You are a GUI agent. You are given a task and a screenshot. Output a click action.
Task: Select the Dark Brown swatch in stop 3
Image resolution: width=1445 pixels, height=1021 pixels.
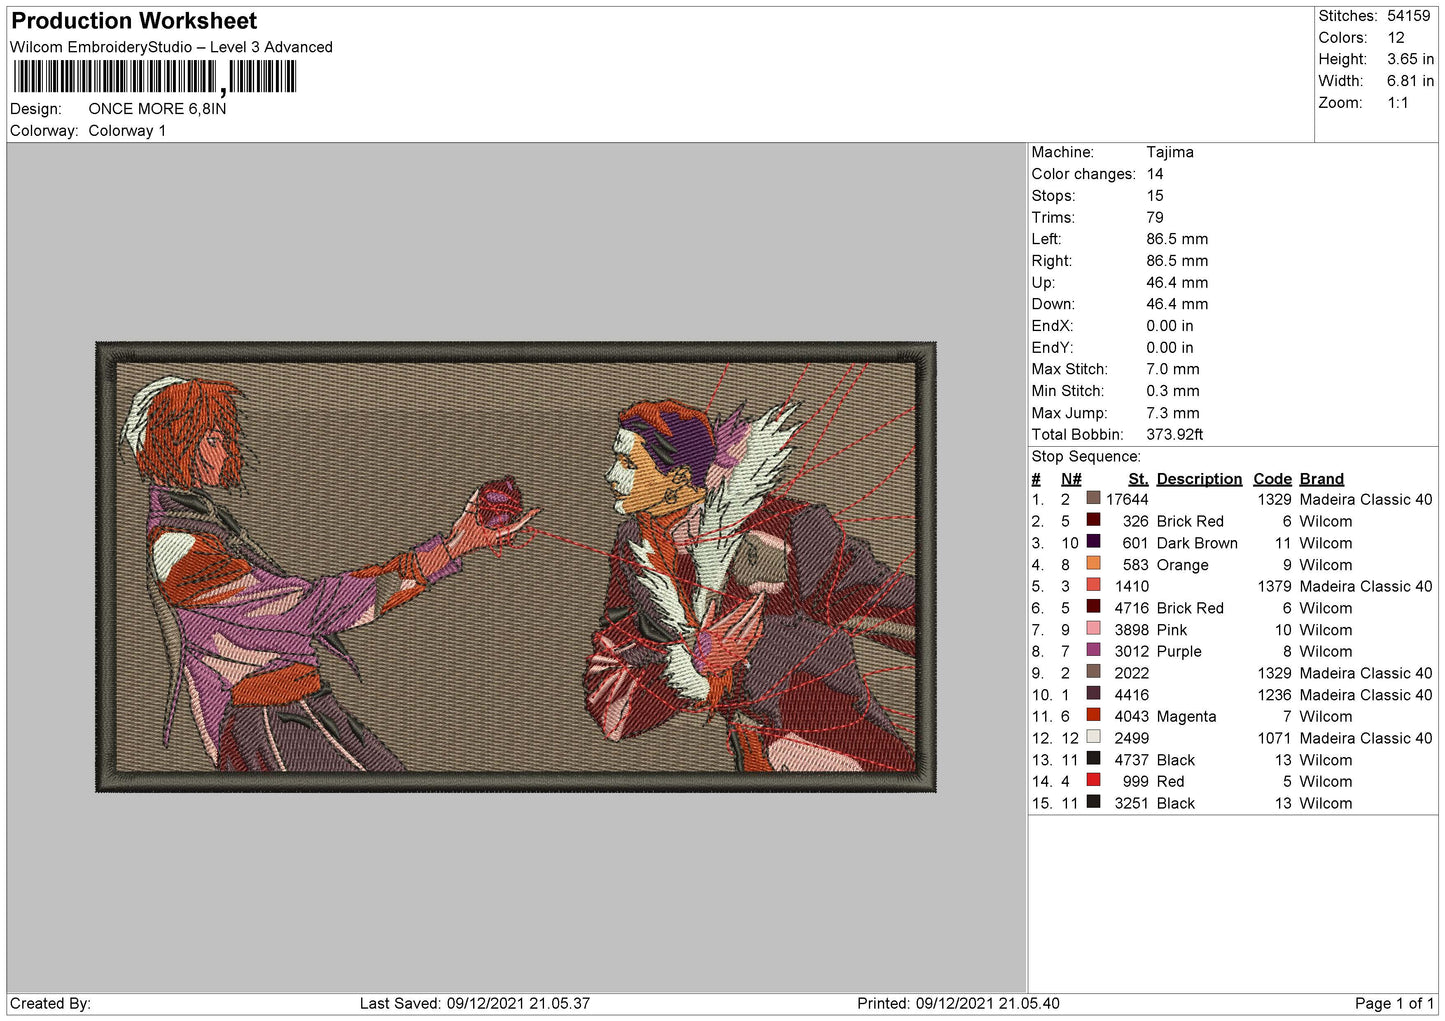[x=1093, y=542]
